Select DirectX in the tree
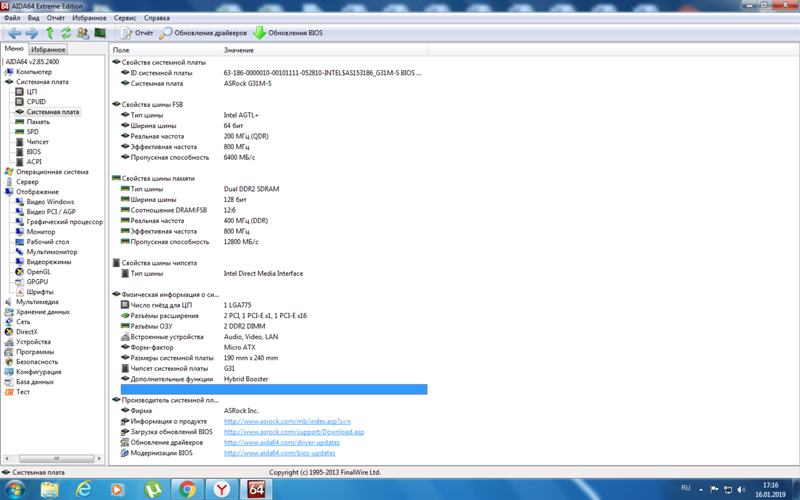The height and width of the screenshot is (500, 800). (27, 332)
